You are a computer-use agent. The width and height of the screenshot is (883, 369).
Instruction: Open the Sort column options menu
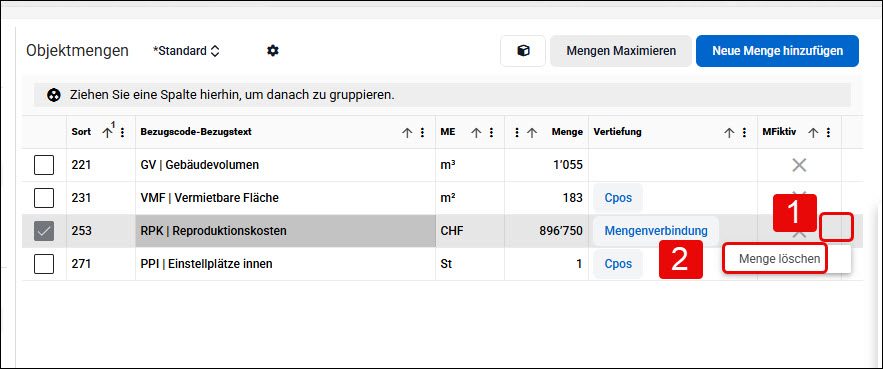pos(123,132)
